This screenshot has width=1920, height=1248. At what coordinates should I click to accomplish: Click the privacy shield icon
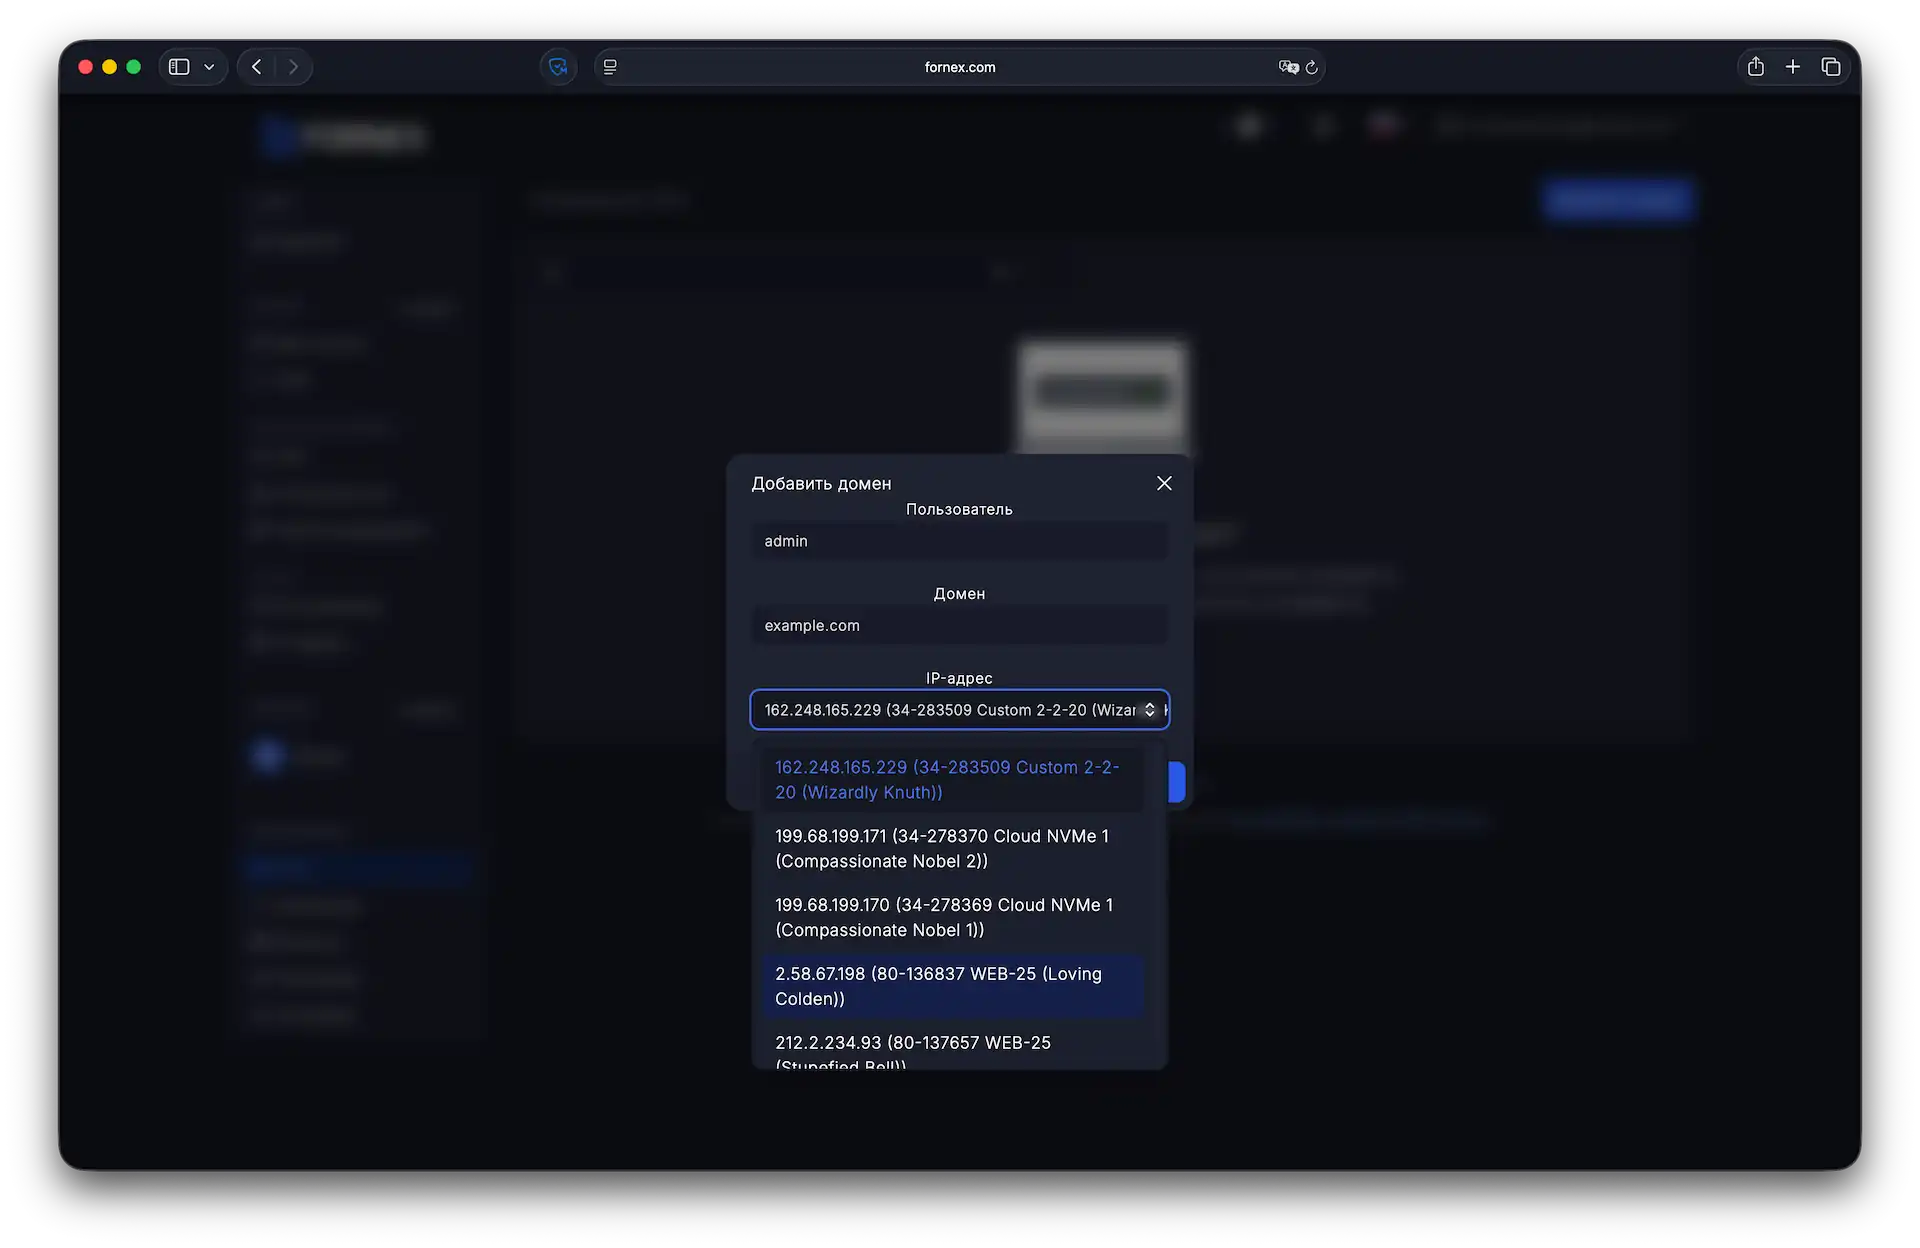tap(558, 67)
